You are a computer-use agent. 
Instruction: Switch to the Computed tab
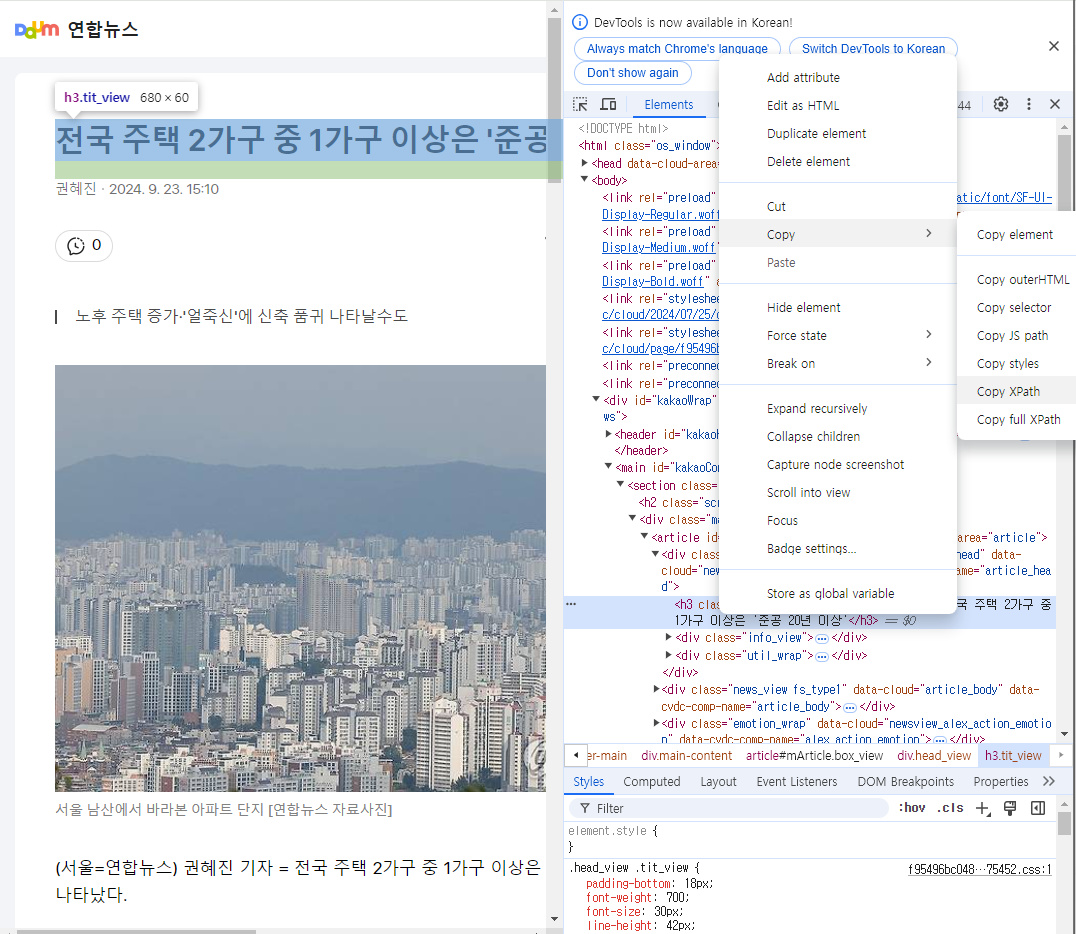point(652,782)
